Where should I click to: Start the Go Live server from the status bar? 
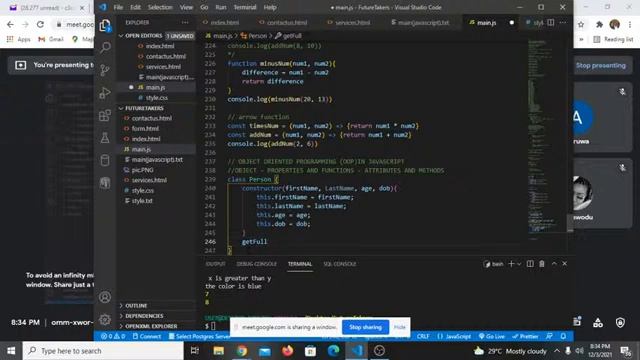click(x=491, y=336)
